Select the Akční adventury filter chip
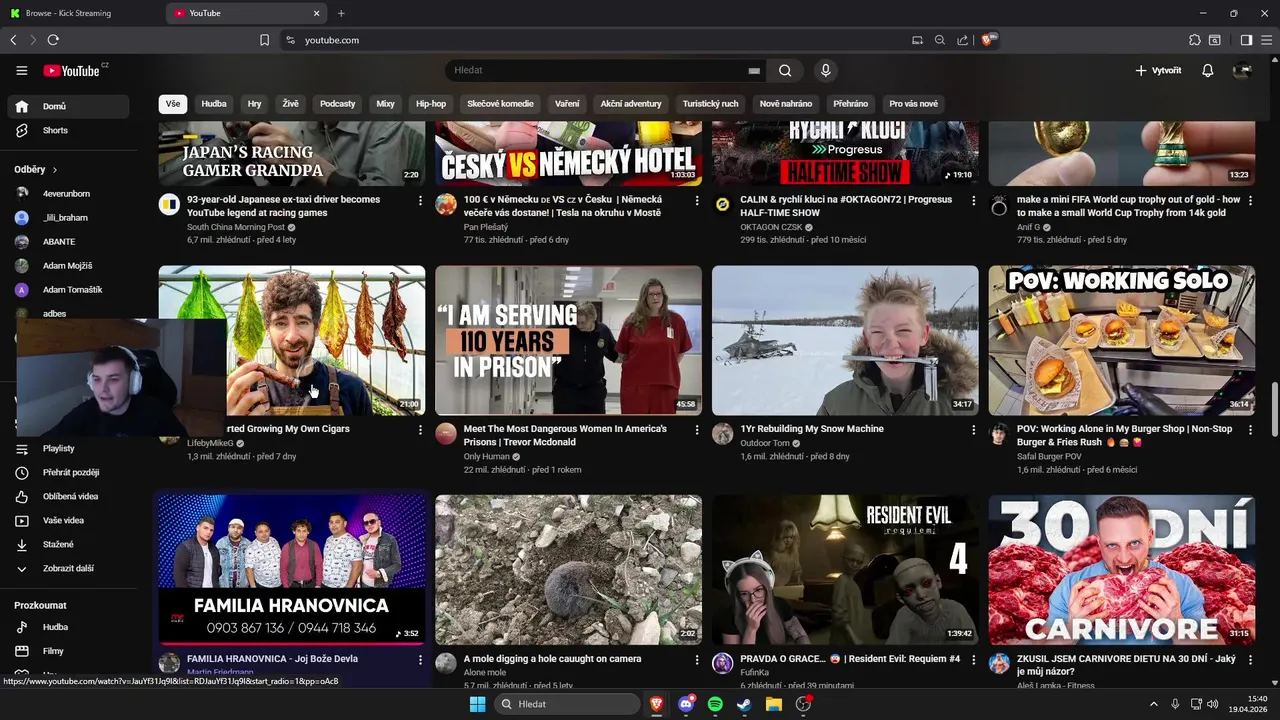The image size is (1280, 720). pos(631,104)
